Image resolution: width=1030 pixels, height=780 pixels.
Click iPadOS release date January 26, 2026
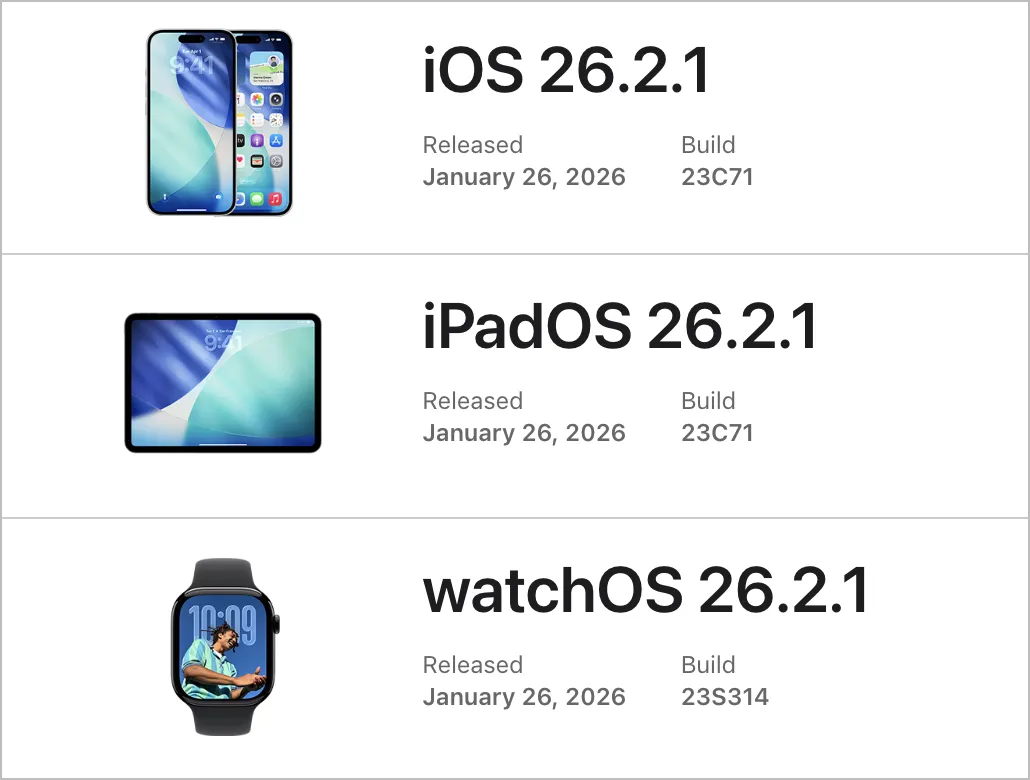[x=524, y=434]
